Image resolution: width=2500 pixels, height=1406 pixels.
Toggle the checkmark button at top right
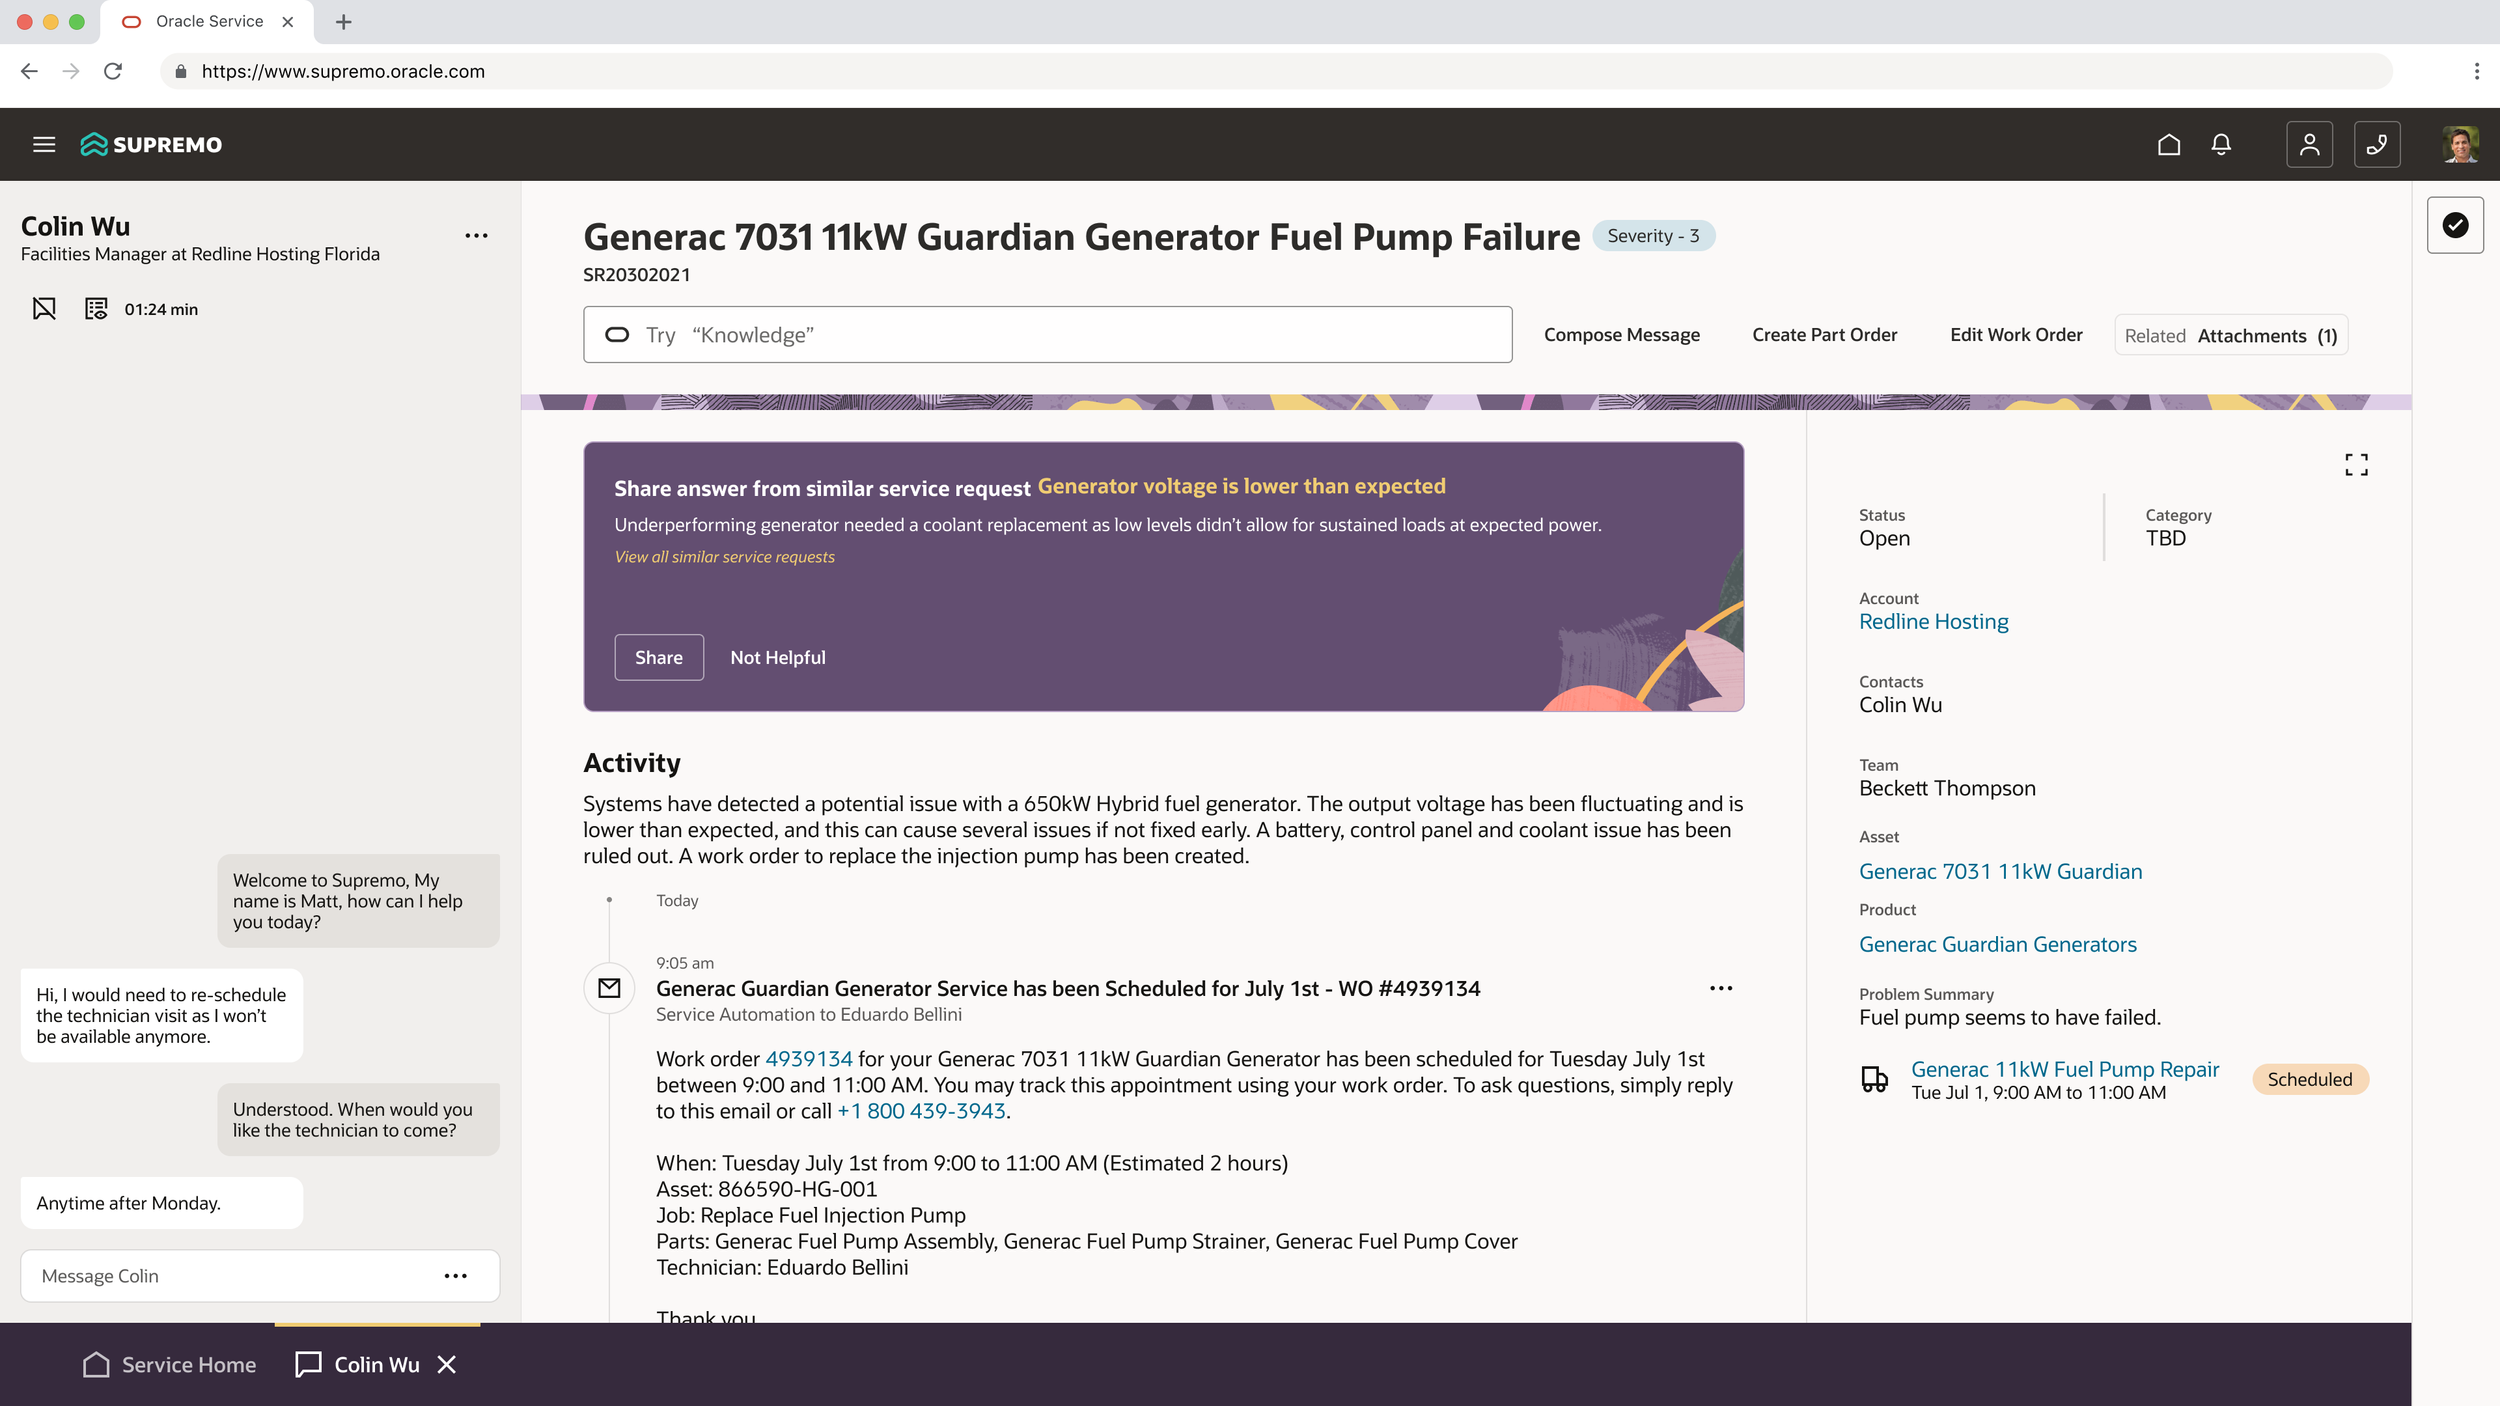click(2454, 225)
